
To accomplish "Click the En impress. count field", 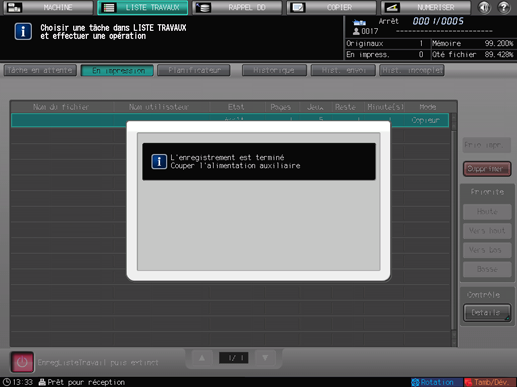I will [386, 55].
